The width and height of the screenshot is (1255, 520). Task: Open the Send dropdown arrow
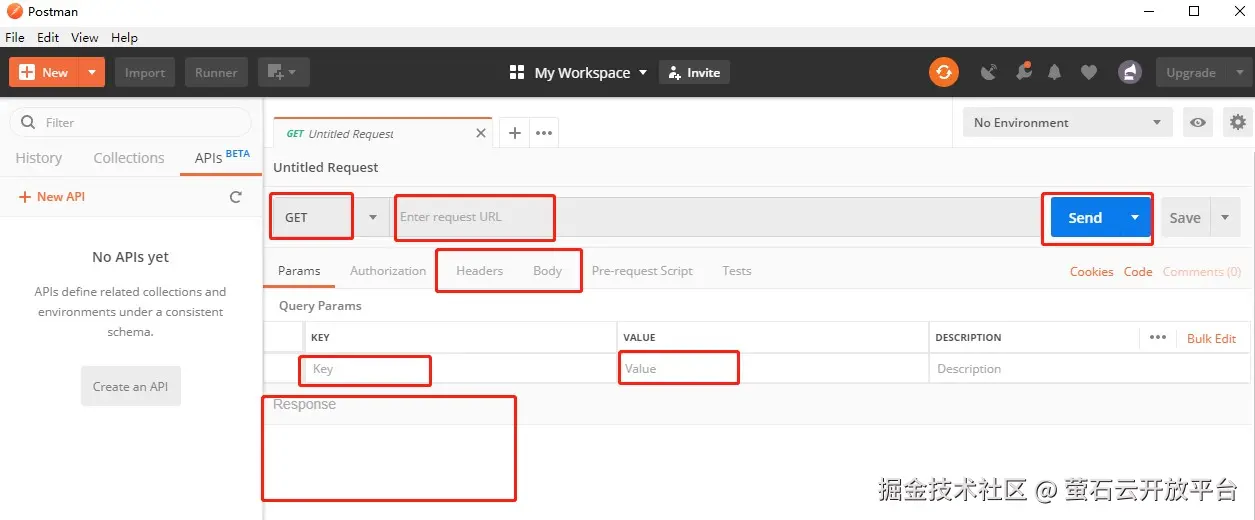pyautogui.click(x=1135, y=217)
